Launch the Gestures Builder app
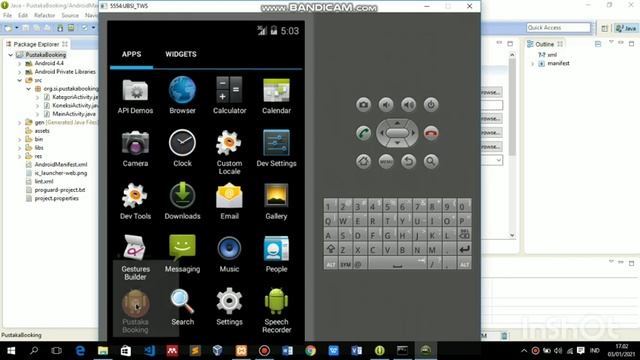Image resolution: width=640 pixels, height=360 pixels. [135, 258]
